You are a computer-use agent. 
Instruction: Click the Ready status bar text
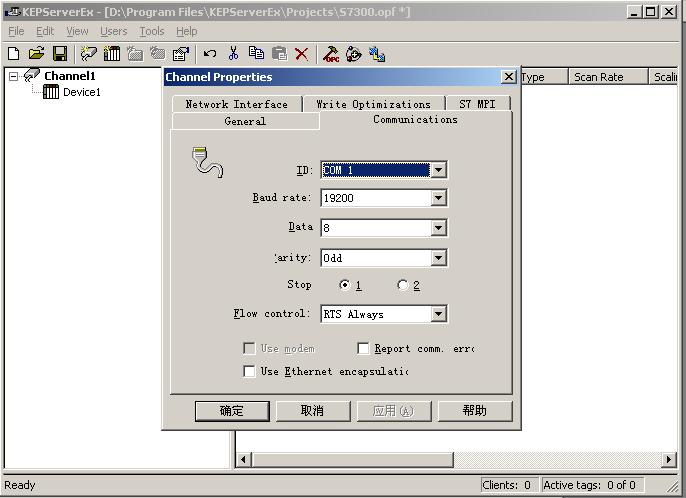[x=20, y=485]
